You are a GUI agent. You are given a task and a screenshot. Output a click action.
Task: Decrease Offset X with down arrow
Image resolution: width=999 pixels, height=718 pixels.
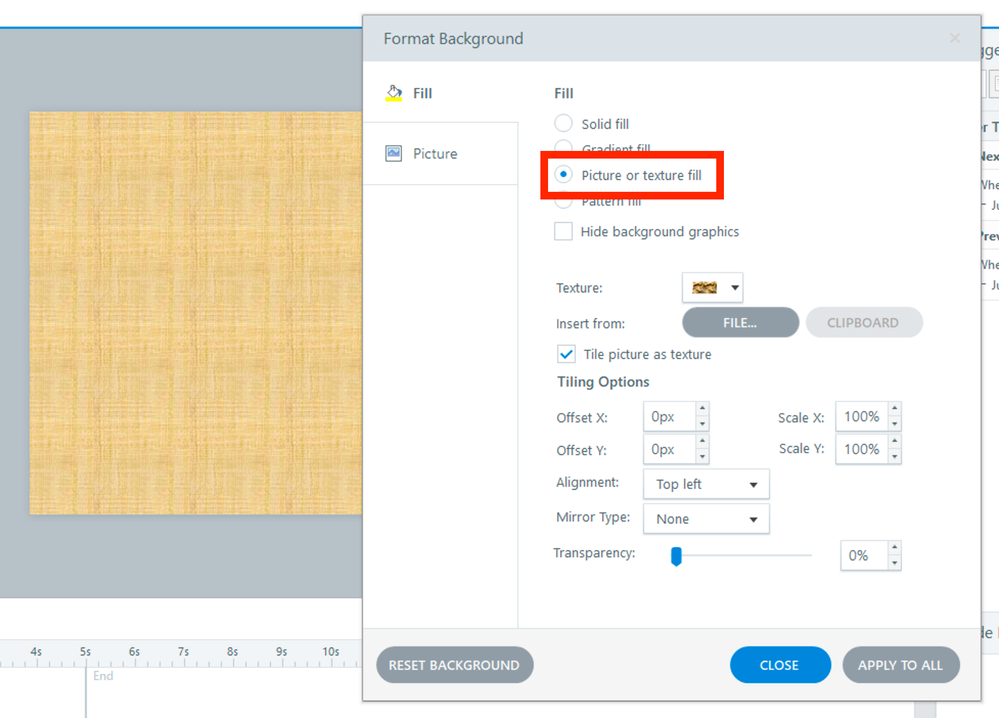pos(702,424)
